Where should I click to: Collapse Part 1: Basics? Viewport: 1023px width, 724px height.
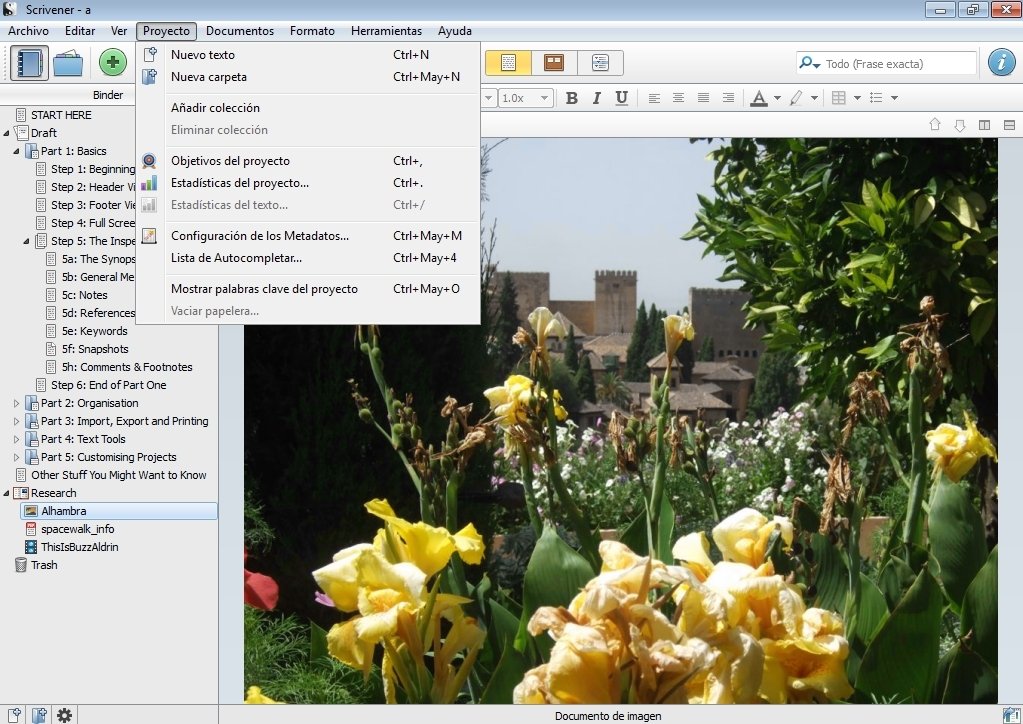[x=16, y=151]
